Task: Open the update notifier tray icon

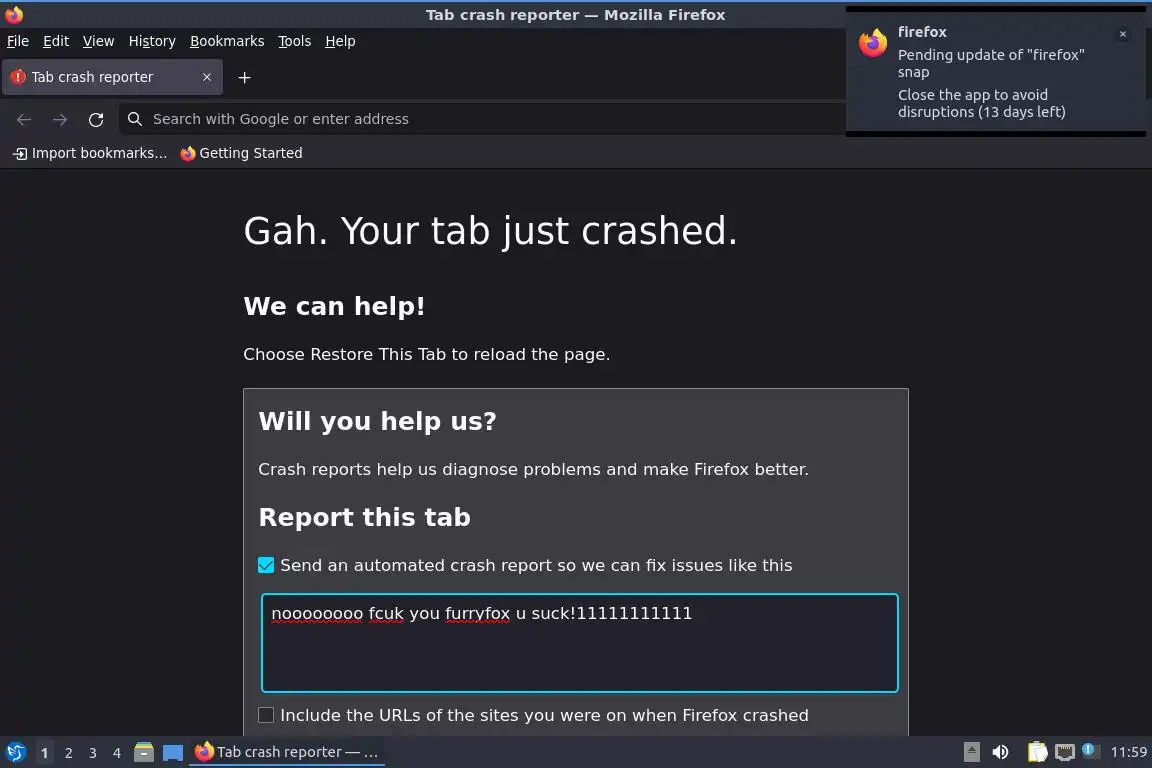Action: click(1090, 750)
